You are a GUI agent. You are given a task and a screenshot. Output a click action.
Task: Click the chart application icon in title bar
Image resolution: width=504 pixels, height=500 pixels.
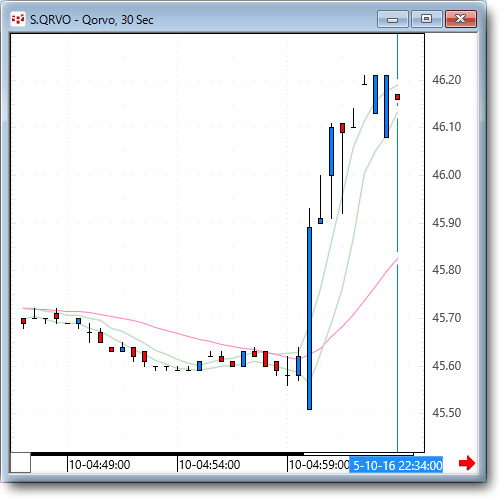(x=18, y=19)
